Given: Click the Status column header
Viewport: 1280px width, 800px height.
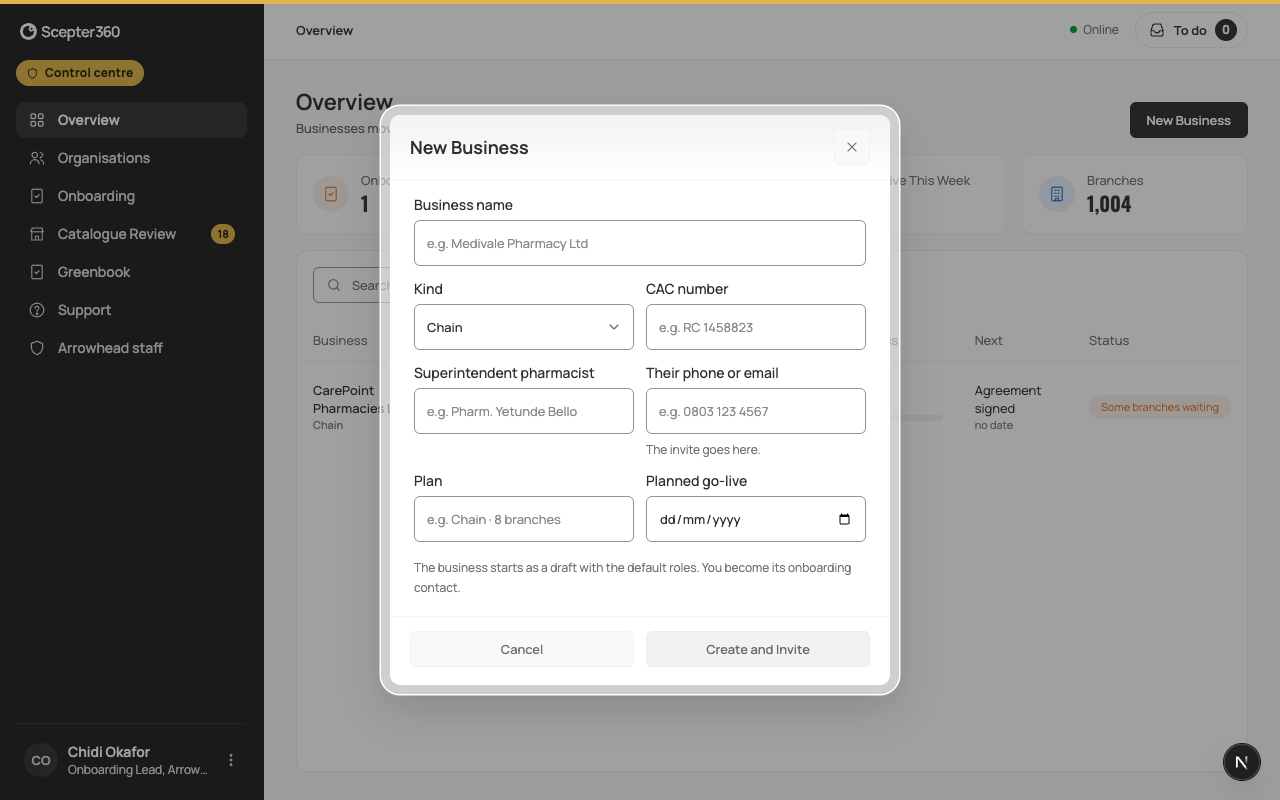Looking at the screenshot, I should tap(1109, 341).
